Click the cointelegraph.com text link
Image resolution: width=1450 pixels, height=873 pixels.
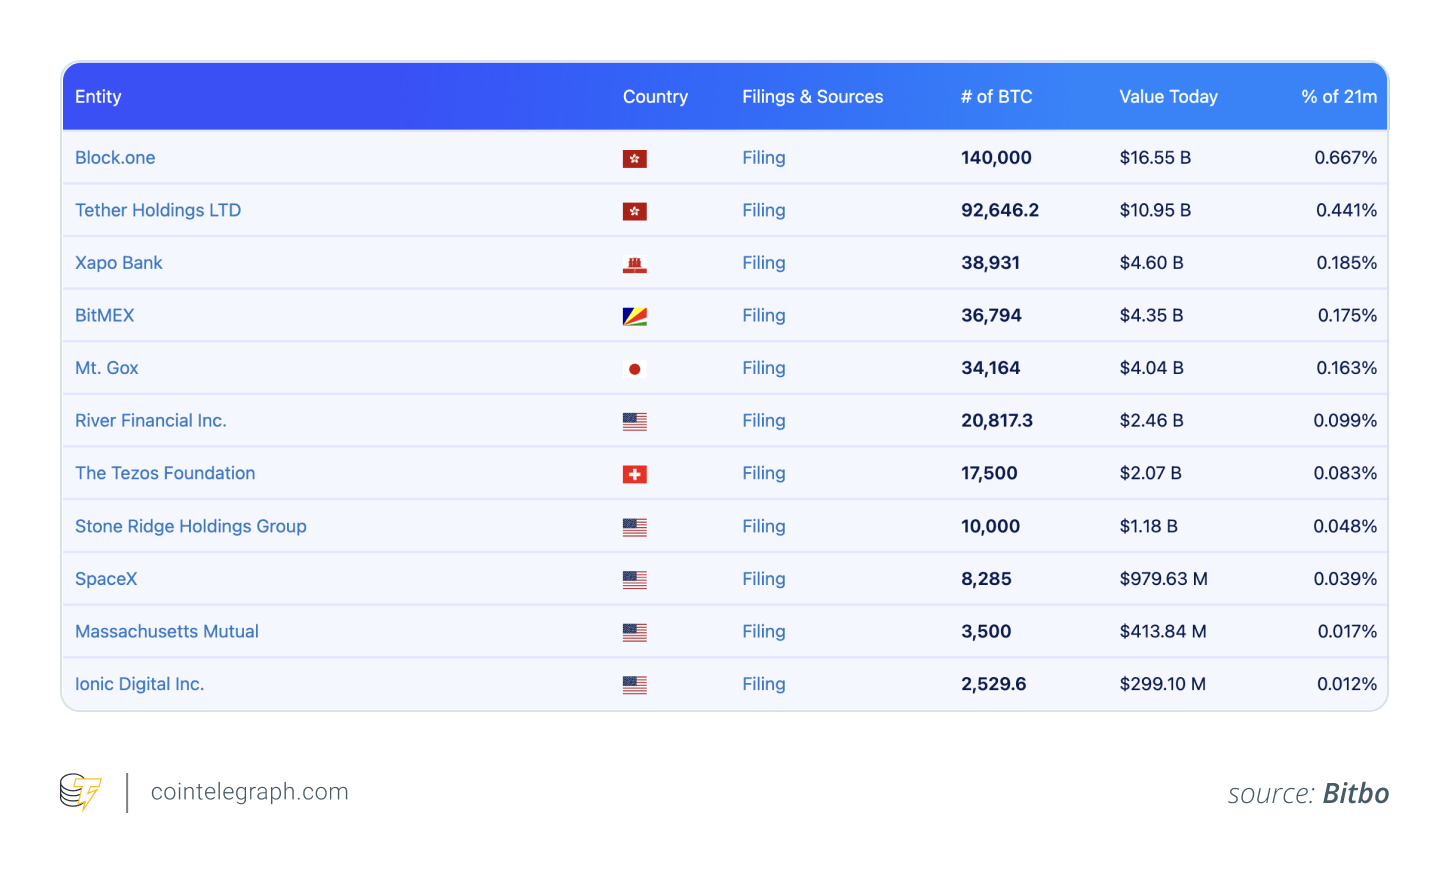pyautogui.click(x=249, y=791)
